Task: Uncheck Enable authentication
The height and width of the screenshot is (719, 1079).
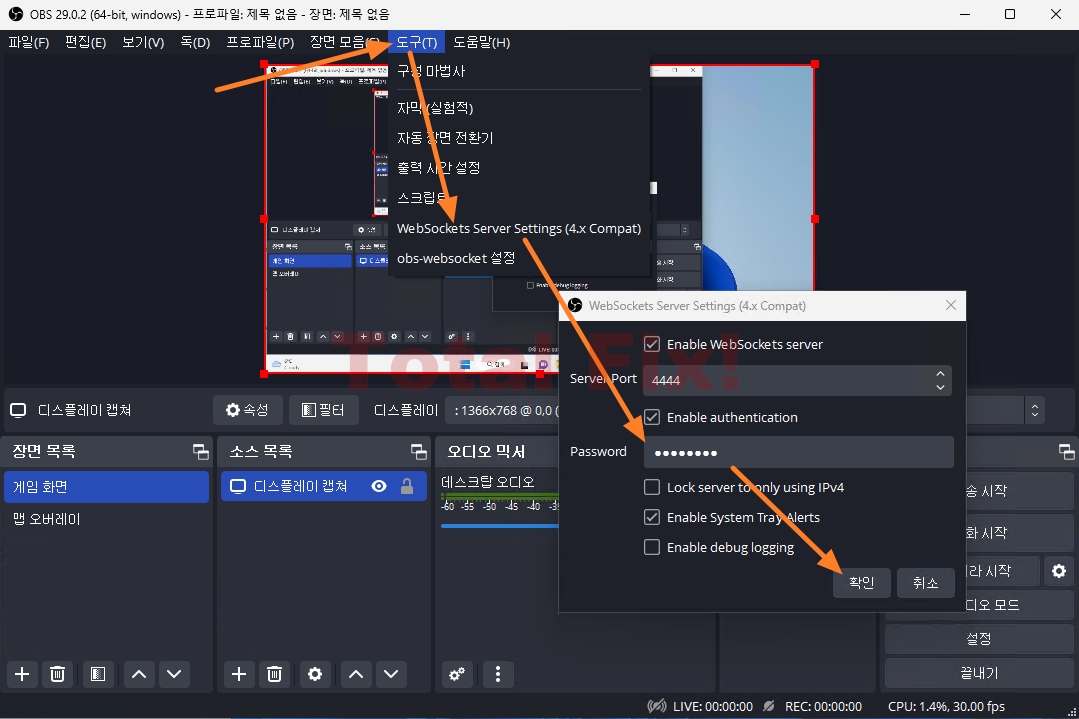Action: 652,417
